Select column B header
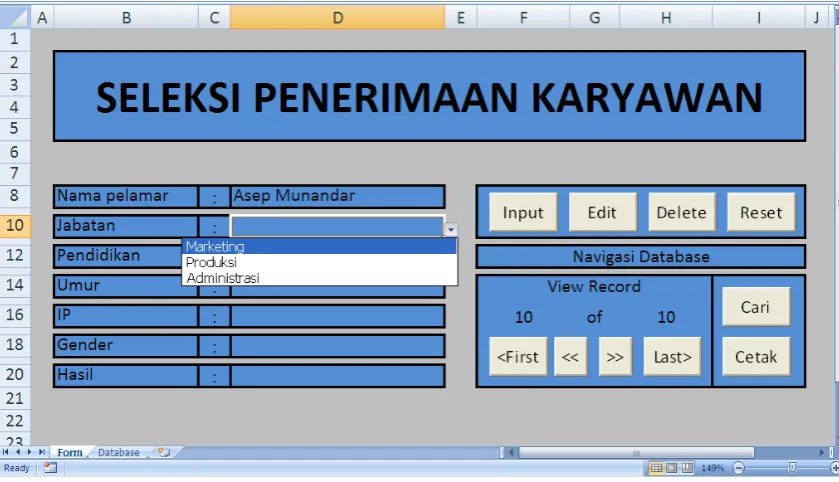The image size is (839, 482). tap(126, 18)
